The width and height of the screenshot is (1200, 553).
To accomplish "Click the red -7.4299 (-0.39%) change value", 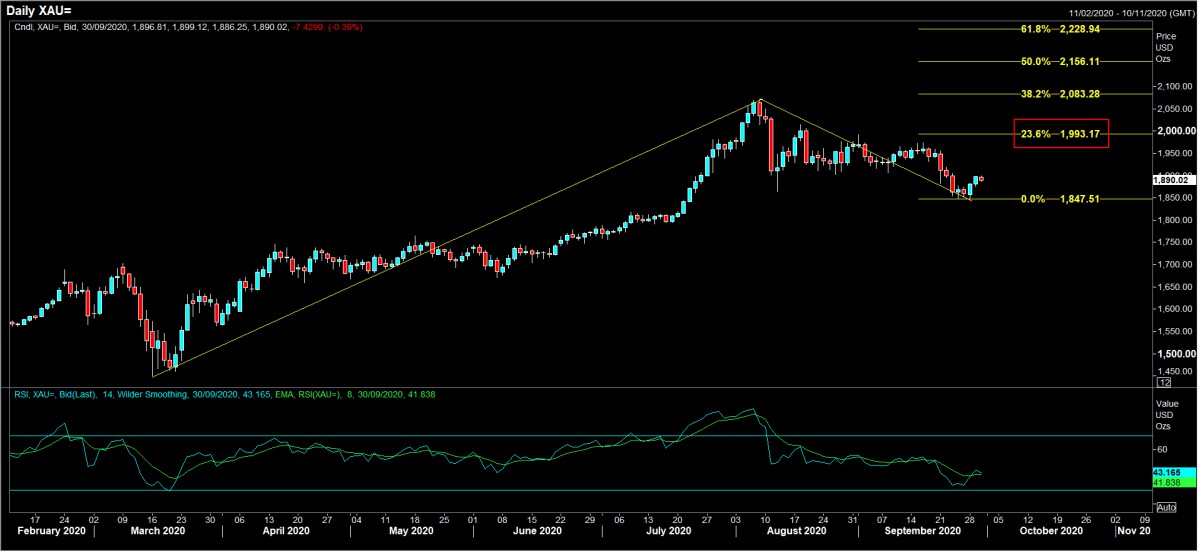I will [x=326, y=27].
